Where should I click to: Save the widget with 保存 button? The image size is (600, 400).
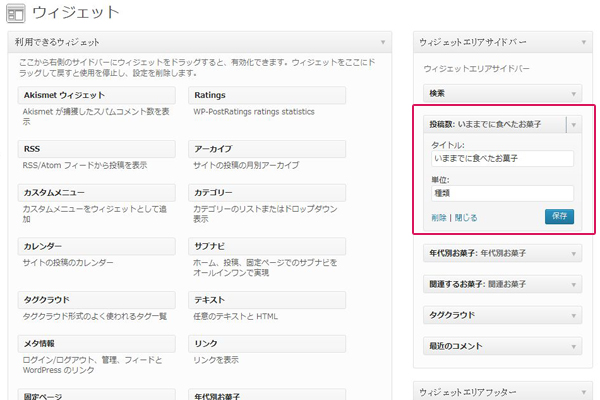pos(559,216)
